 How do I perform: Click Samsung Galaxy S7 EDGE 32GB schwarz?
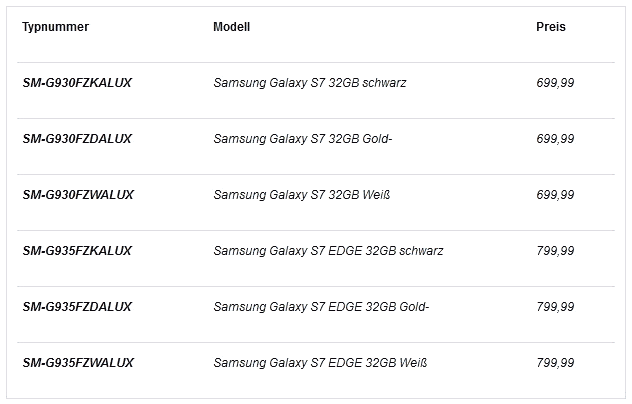(328, 251)
